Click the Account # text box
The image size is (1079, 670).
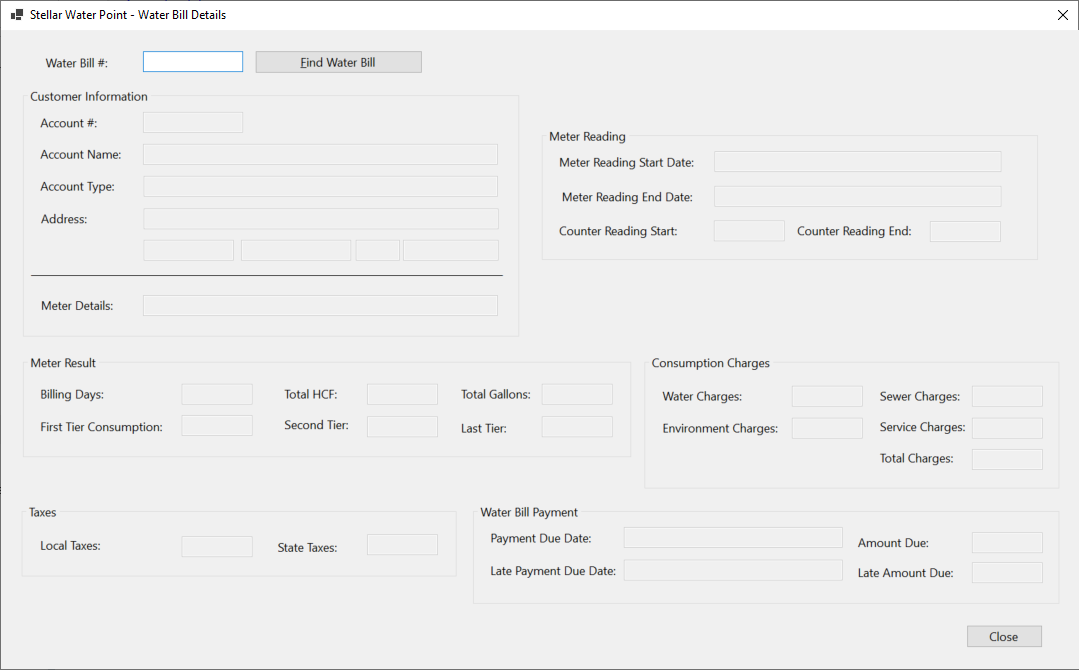(x=193, y=122)
